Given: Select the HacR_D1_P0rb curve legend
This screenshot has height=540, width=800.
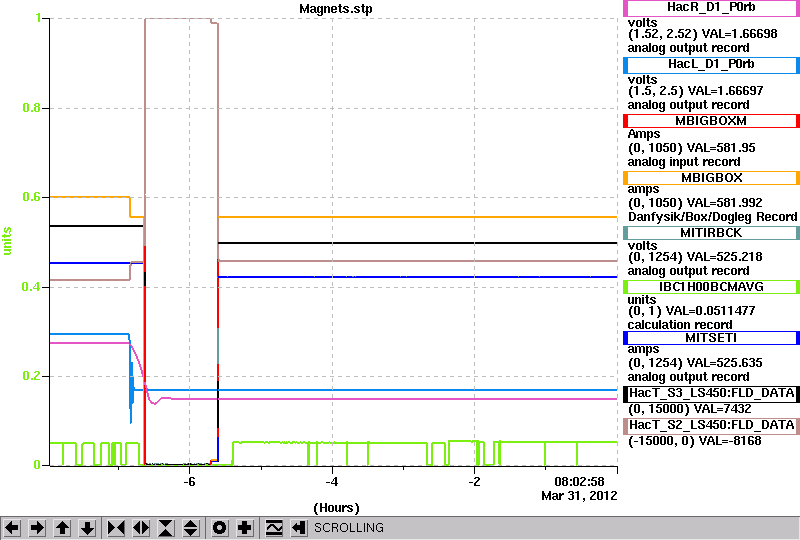Looking at the screenshot, I should [x=711, y=8].
